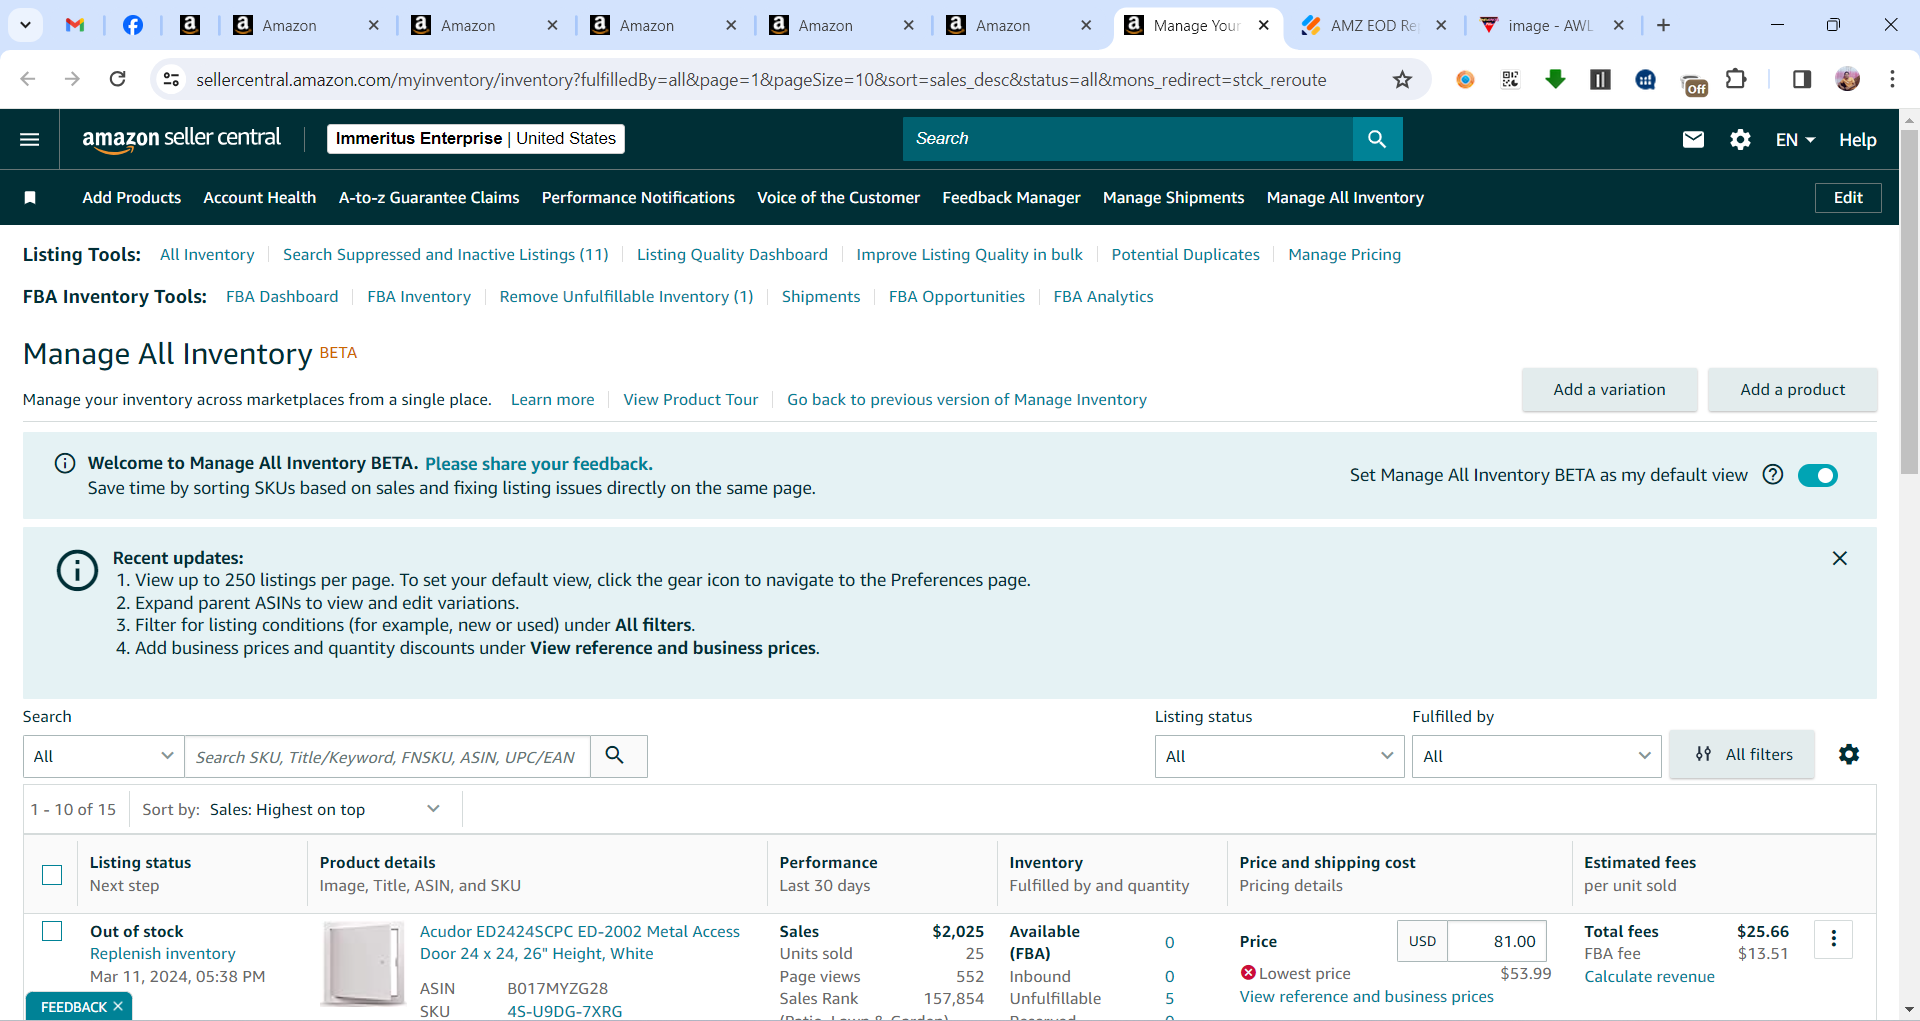Close the Recent updates banner

[x=1839, y=558]
